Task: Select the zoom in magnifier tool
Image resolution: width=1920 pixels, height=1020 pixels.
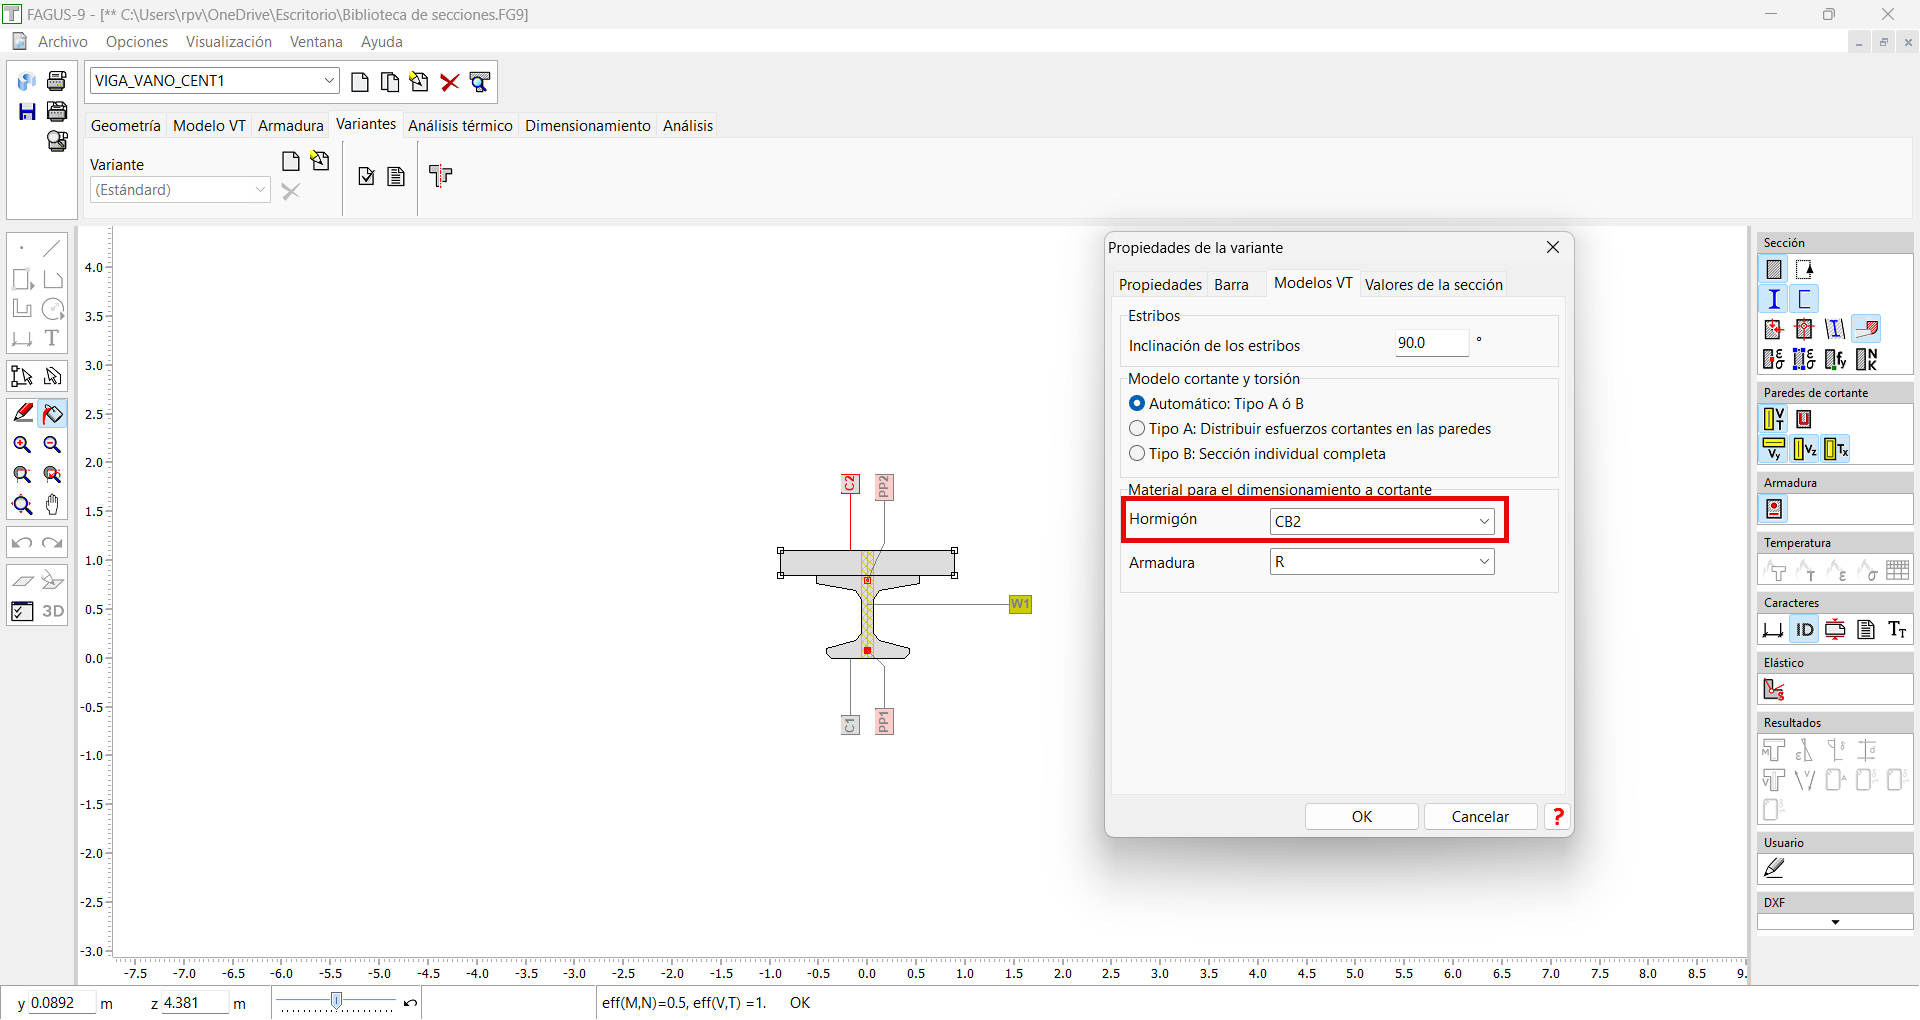Action: pyautogui.click(x=22, y=445)
